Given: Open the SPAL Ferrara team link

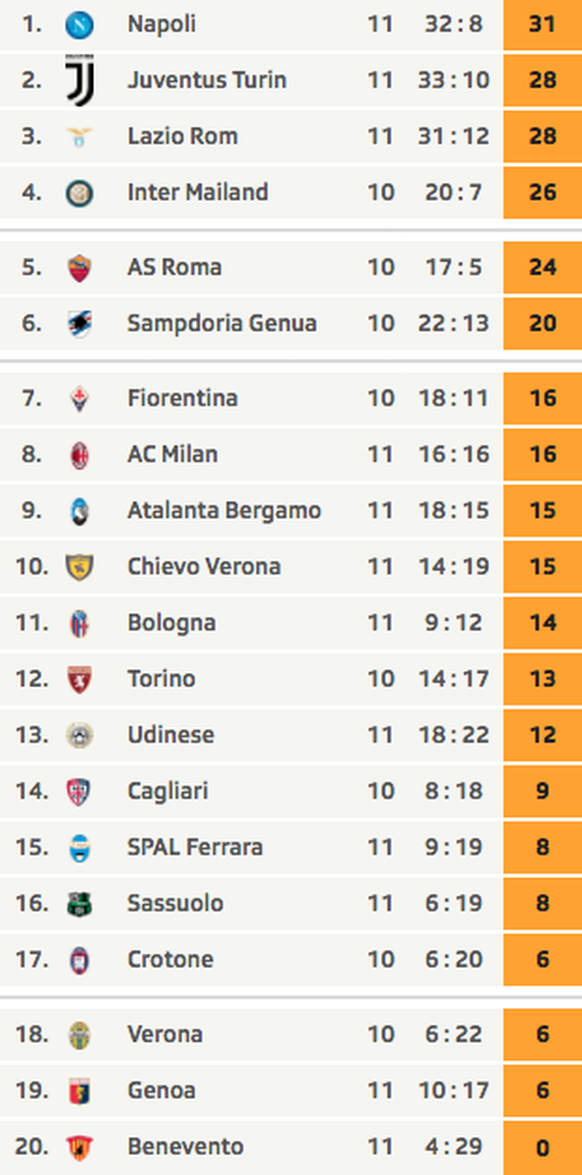Looking at the screenshot, I should 195,848.
